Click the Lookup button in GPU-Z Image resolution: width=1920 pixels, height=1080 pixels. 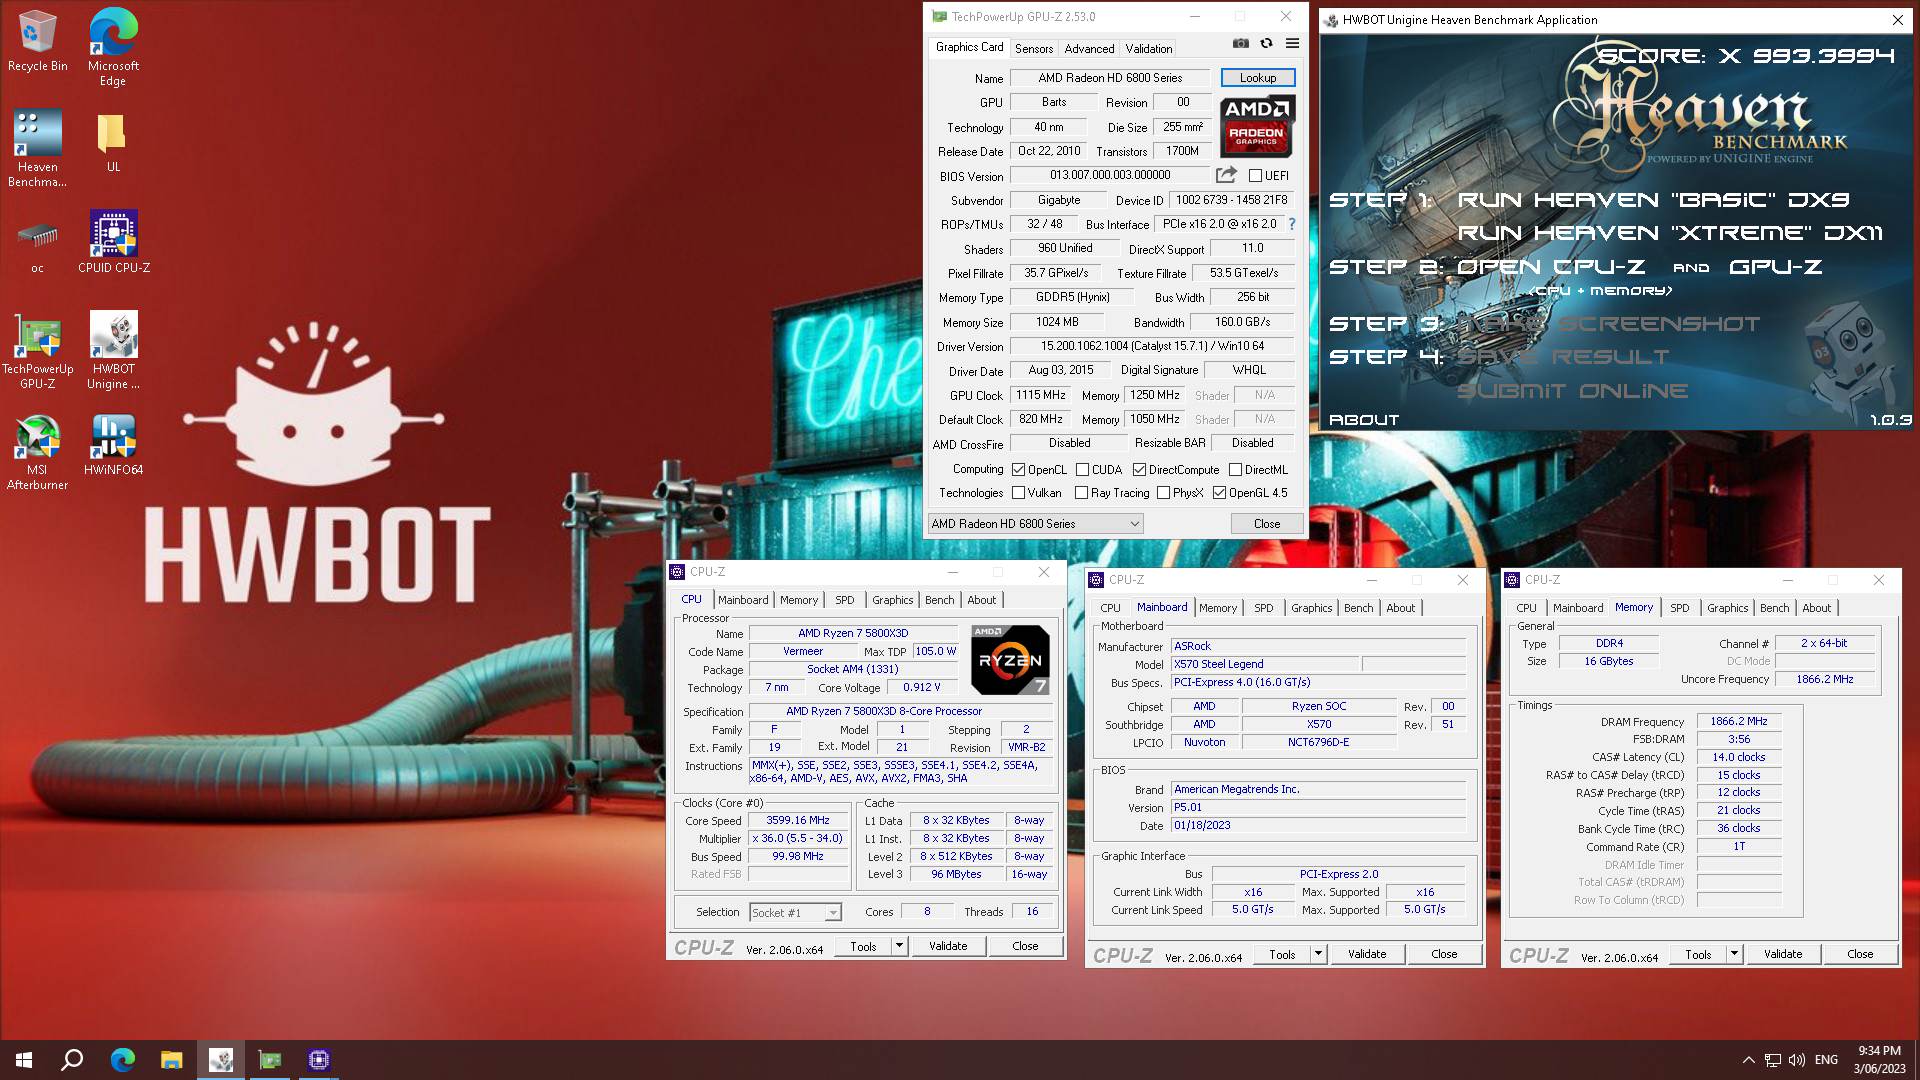pos(1258,78)
